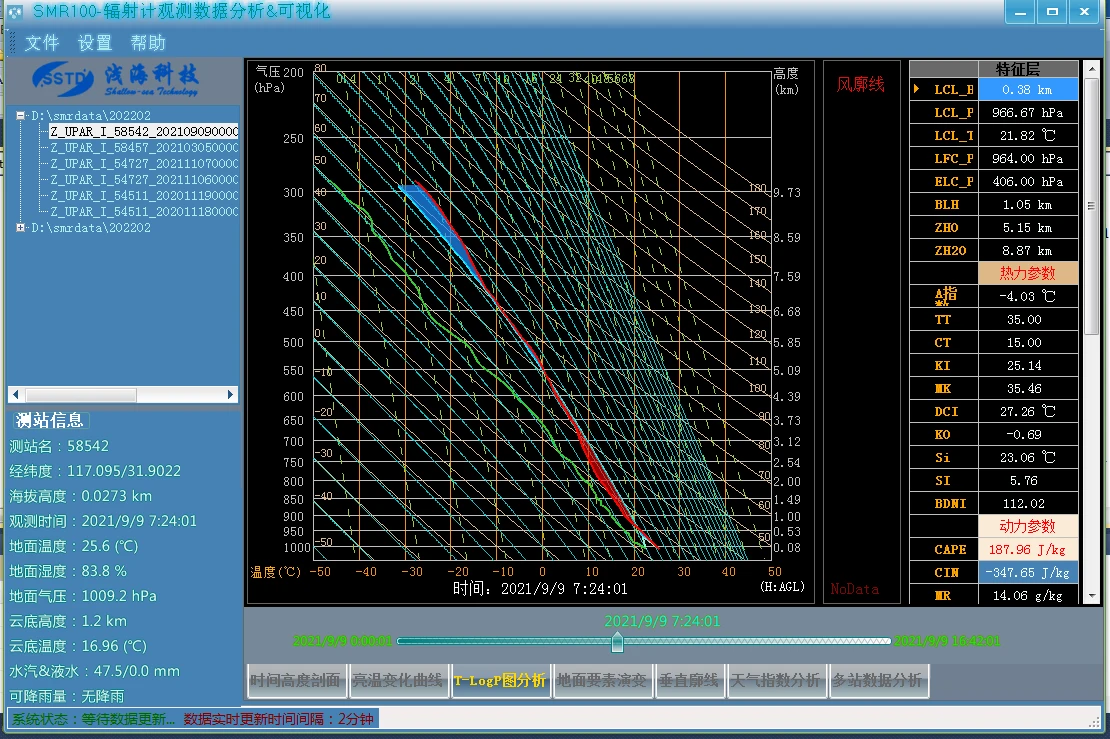Click the SMR100 app icon in title bar
This screenshot has width=1110, height=739.
(x=14, y=12)
